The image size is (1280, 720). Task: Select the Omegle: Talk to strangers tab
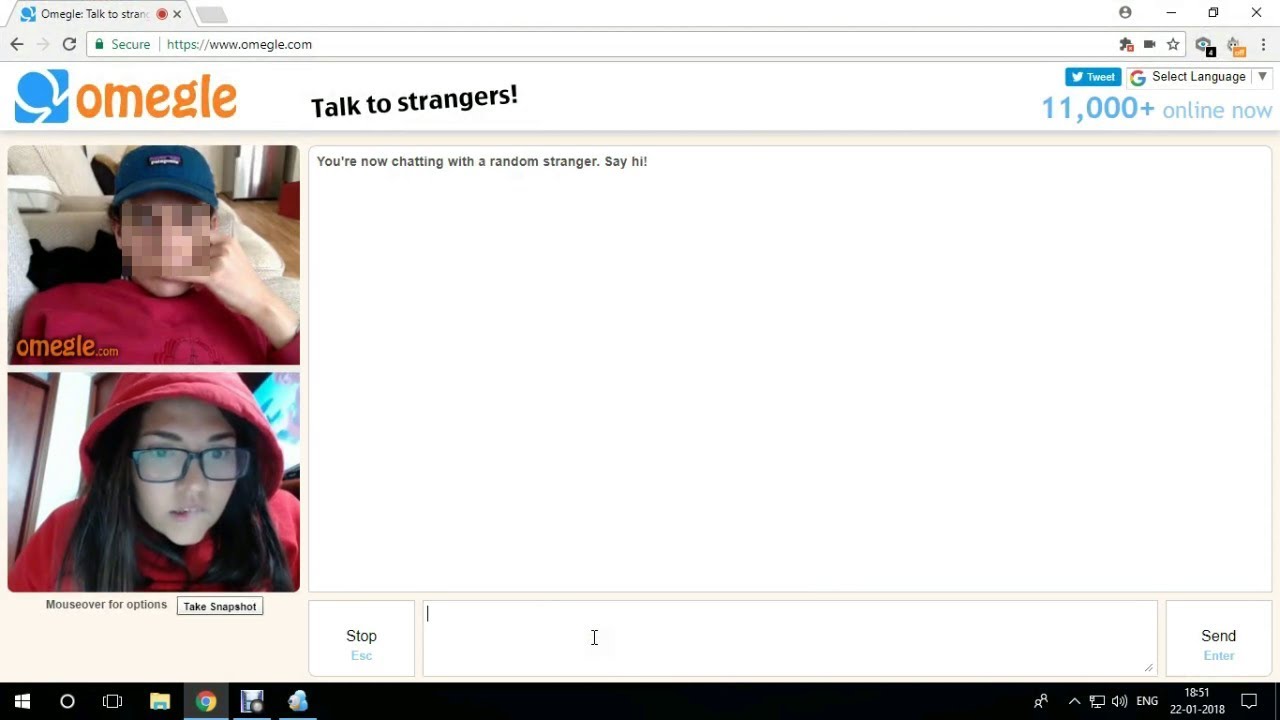(100, 15)
